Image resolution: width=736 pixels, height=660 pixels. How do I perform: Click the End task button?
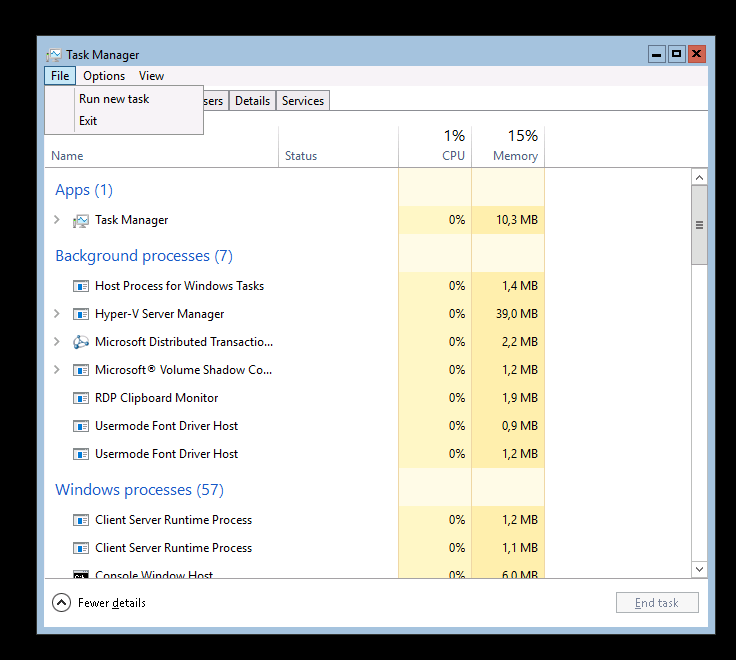click(x=657, y=603)
